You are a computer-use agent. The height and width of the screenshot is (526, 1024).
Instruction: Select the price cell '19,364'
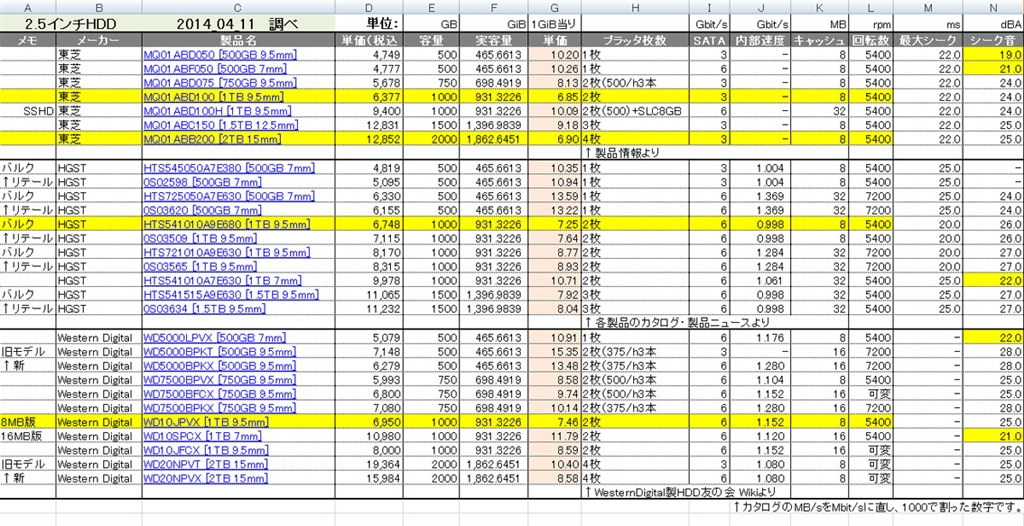tap(369, 465)
